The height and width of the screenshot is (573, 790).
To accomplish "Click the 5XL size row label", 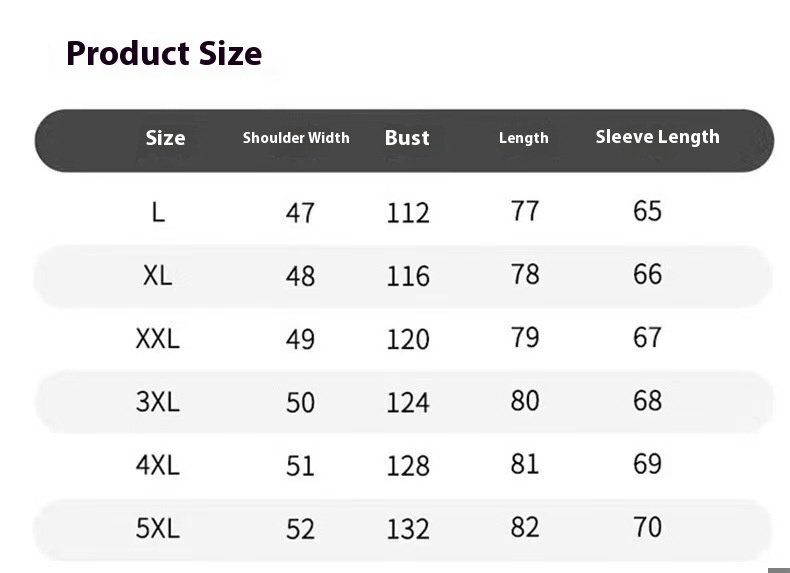I will pos(158,529).
